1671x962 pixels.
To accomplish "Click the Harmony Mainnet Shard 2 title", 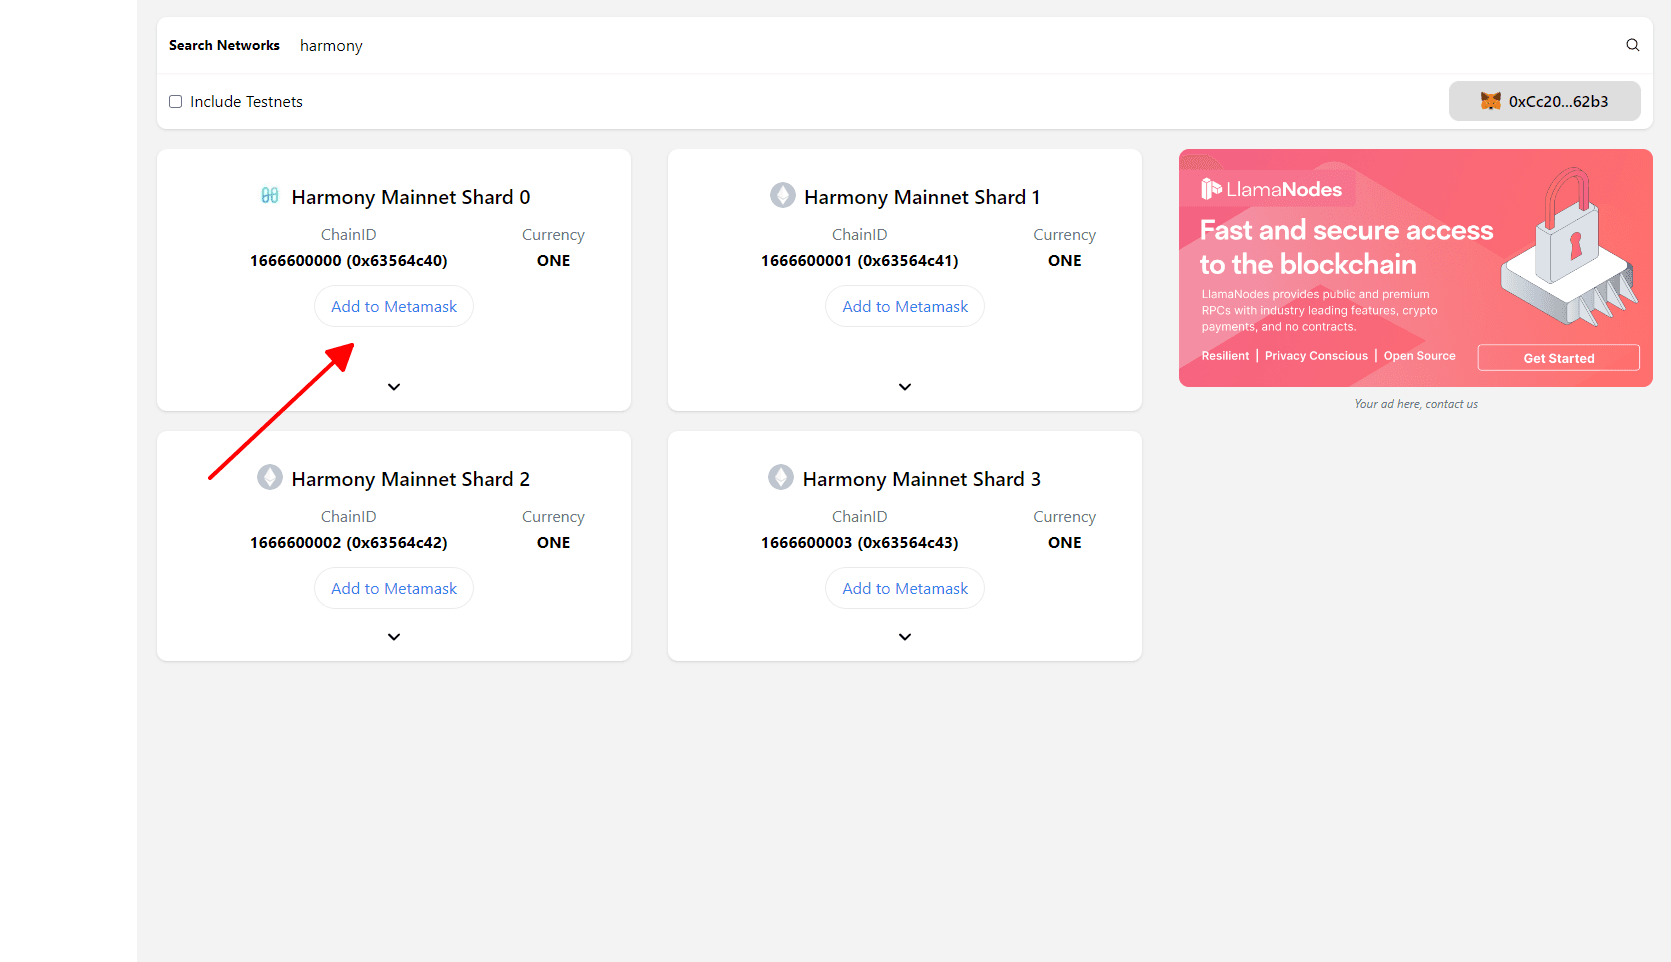I will point(411,479).
